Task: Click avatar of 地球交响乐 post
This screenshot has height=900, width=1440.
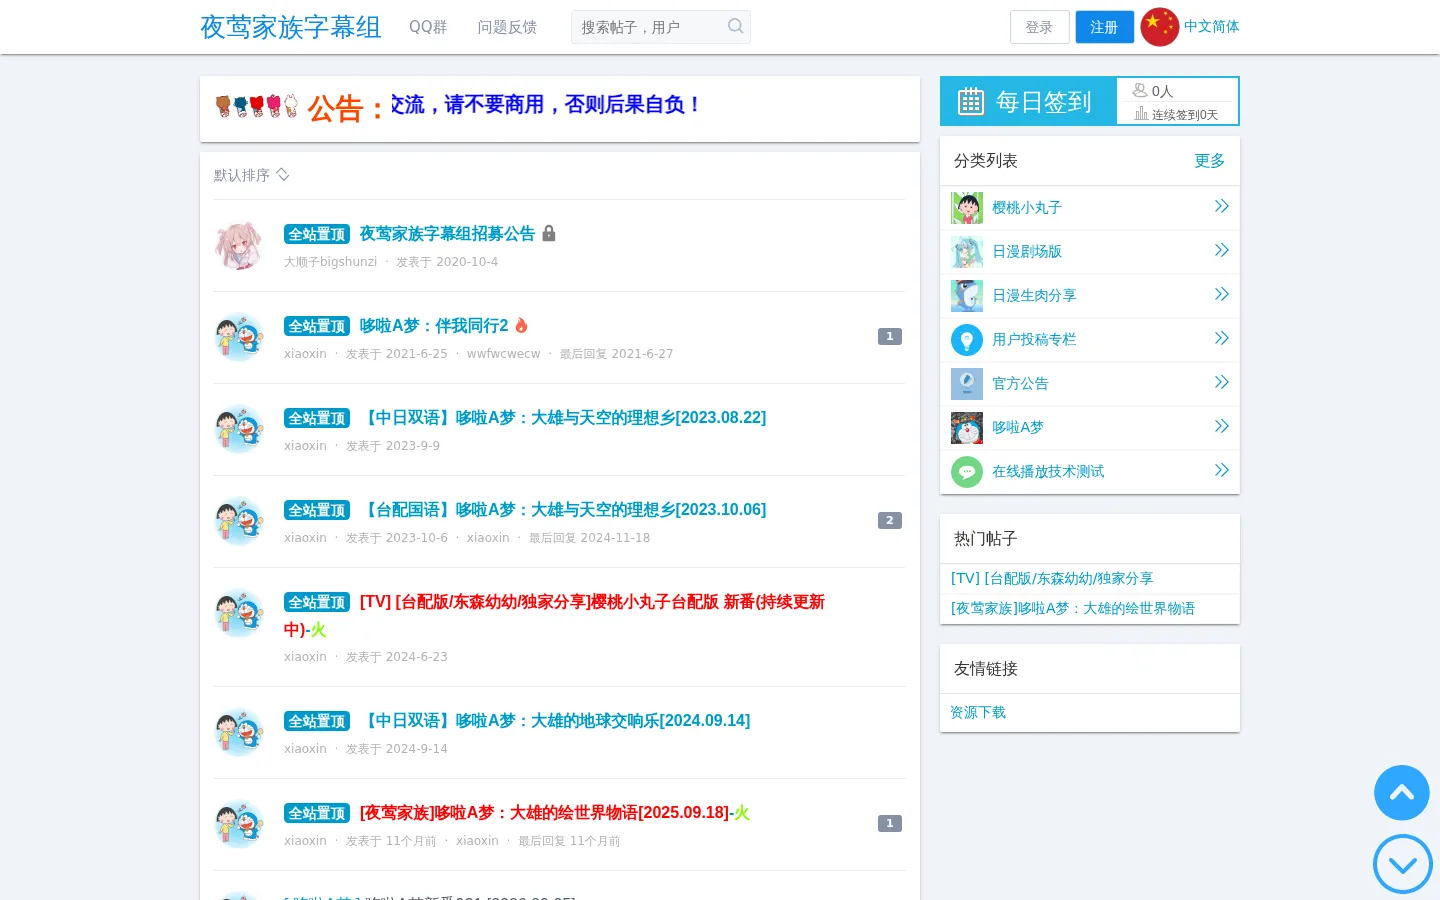Action: coord(239,732)
